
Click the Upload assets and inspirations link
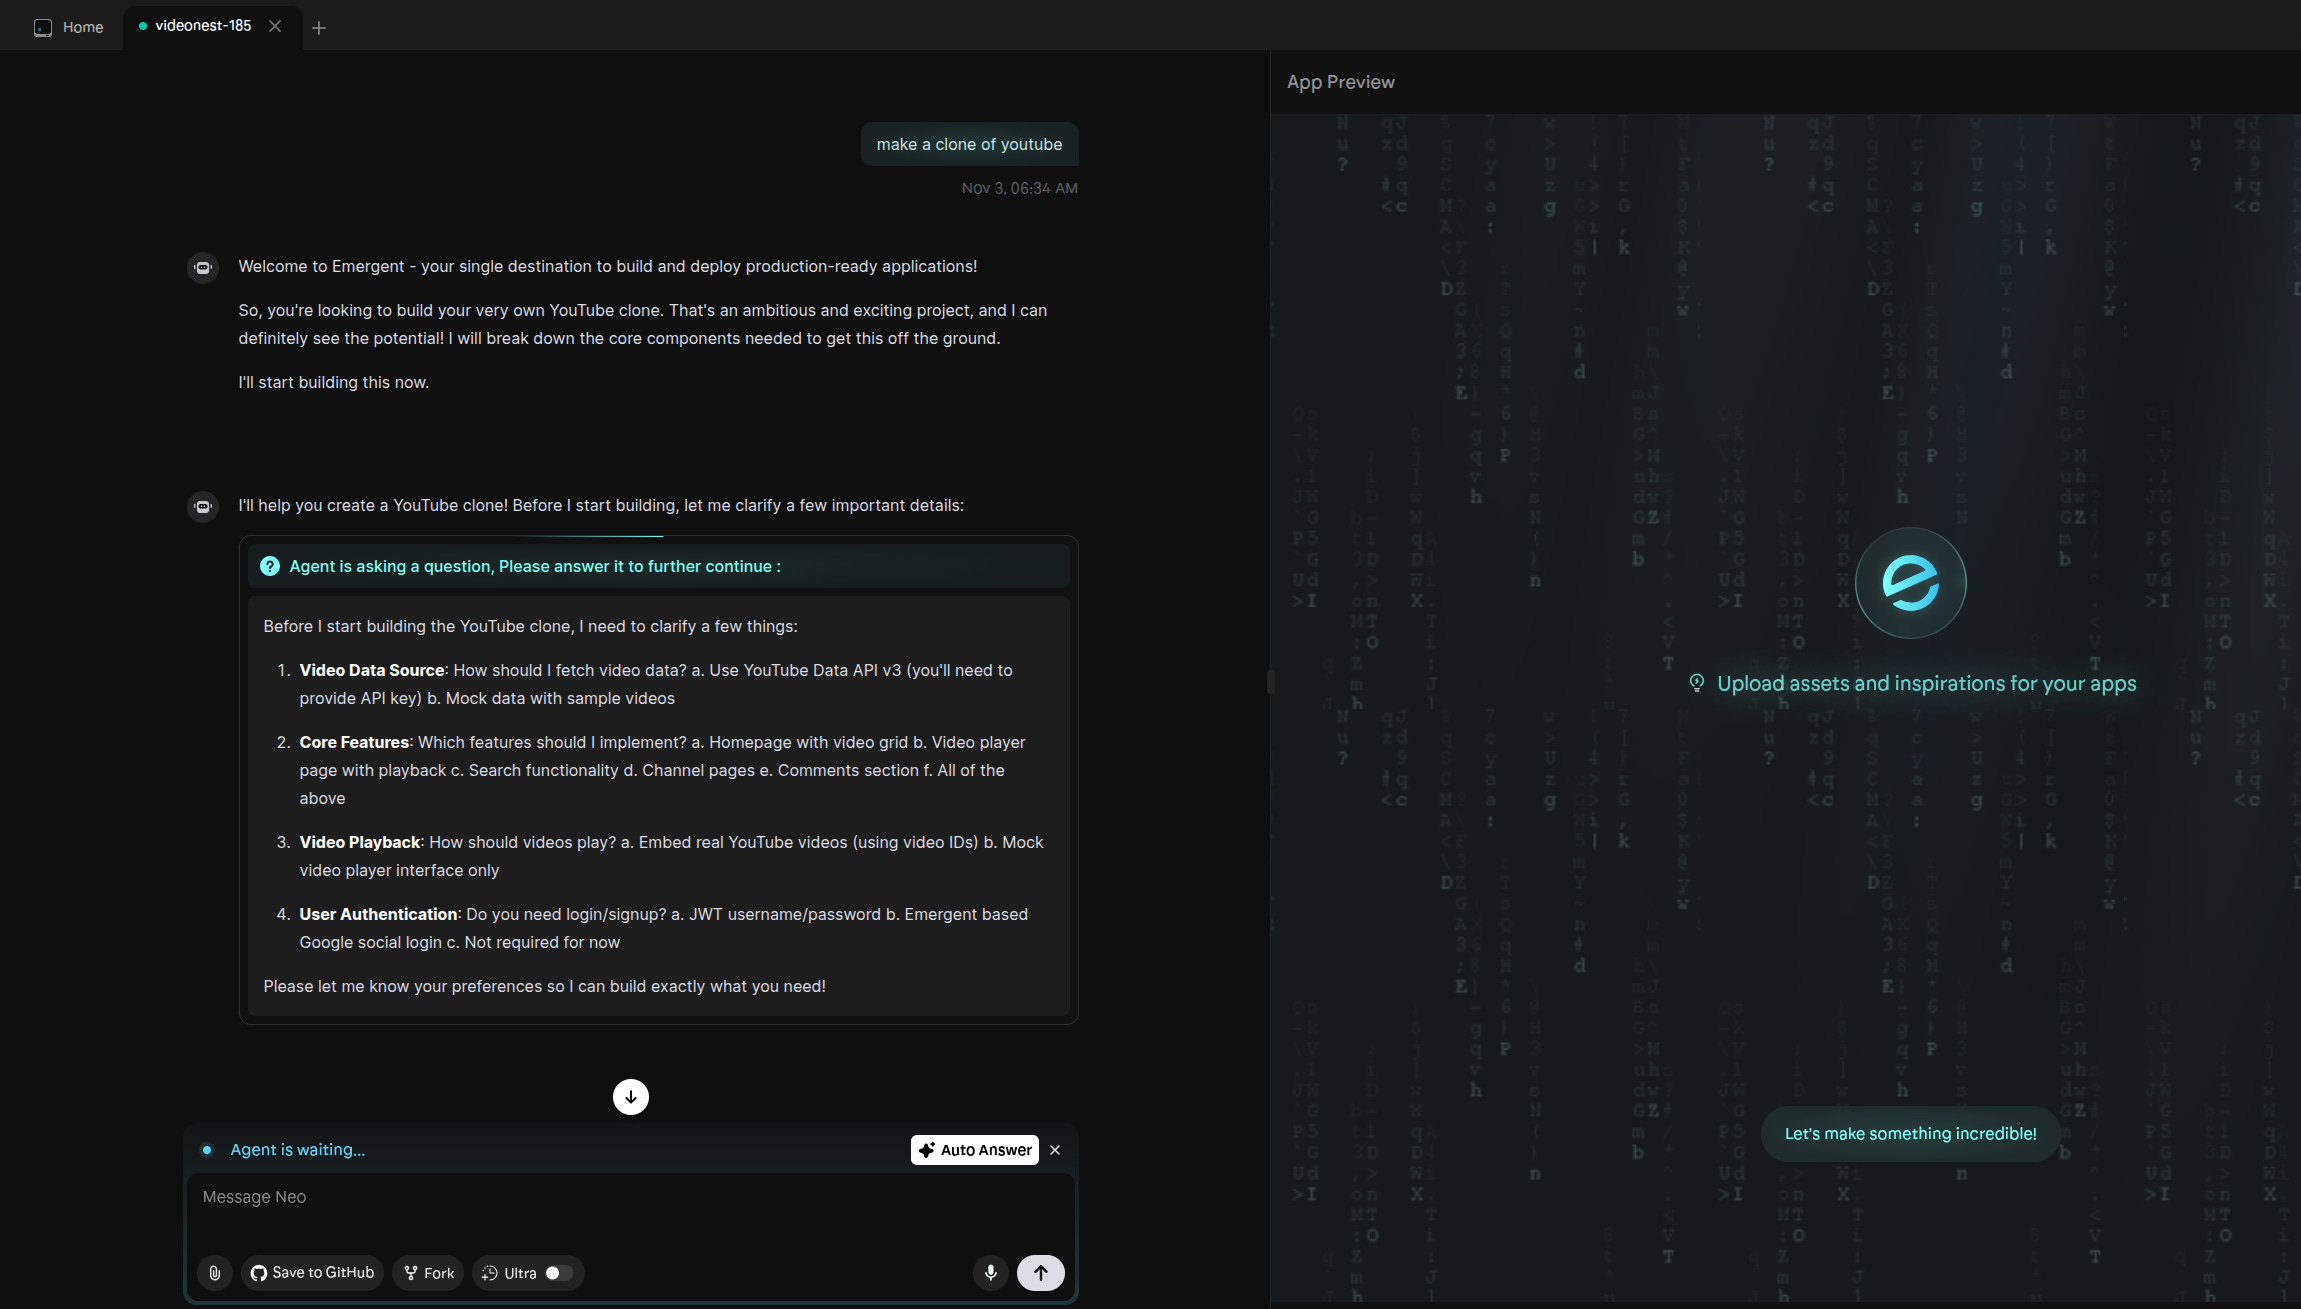(1925, 684)
